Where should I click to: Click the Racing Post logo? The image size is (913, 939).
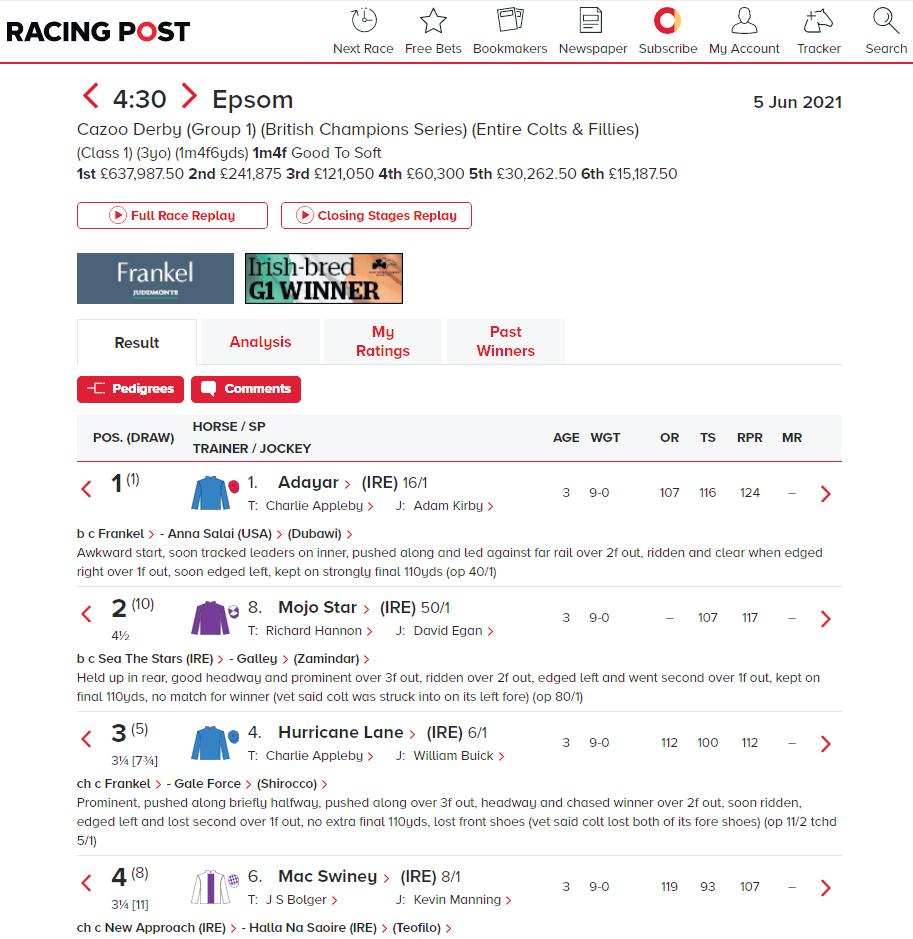tap(98, 32)
